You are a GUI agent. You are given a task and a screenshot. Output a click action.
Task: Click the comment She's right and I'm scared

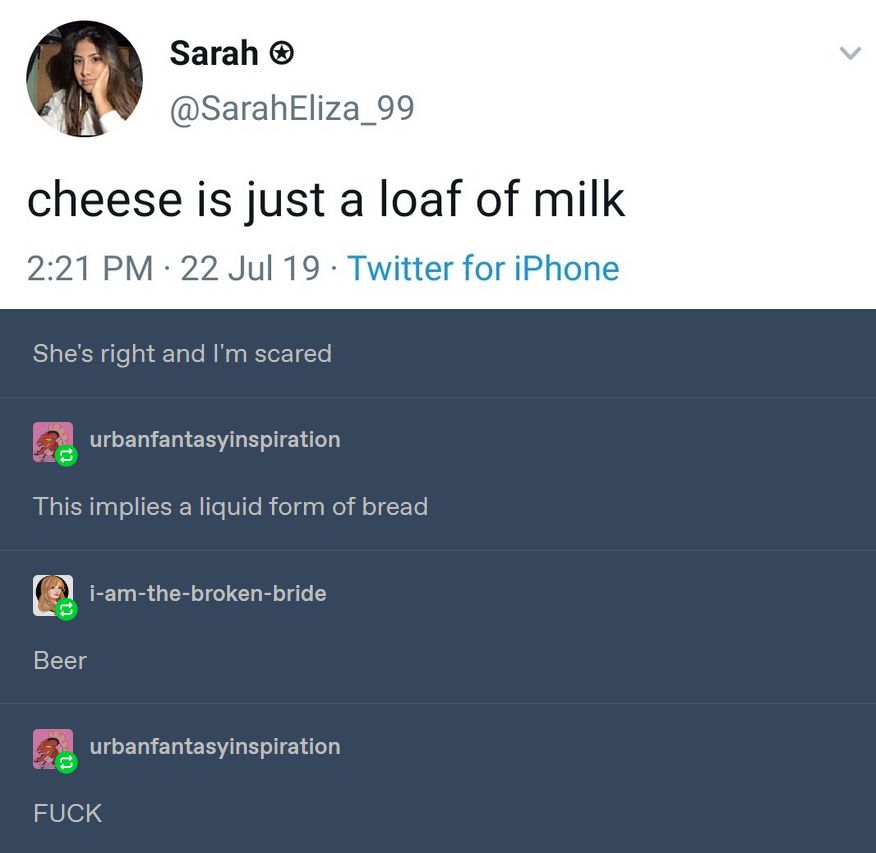[x=182, y=353]
